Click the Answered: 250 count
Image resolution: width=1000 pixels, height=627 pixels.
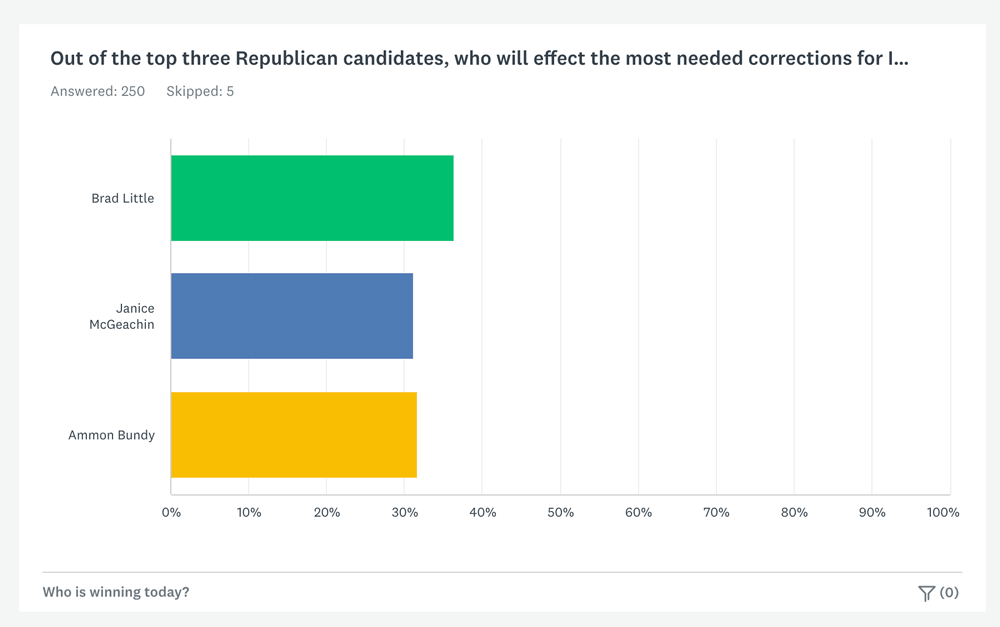pos(98,91)
